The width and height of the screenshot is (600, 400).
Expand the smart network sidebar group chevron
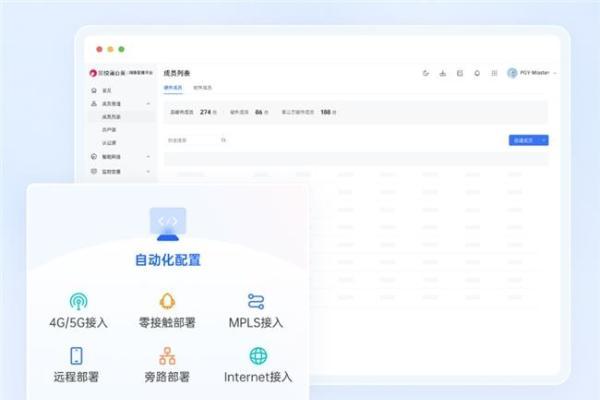pyautogui.click(x=148, y=157)
